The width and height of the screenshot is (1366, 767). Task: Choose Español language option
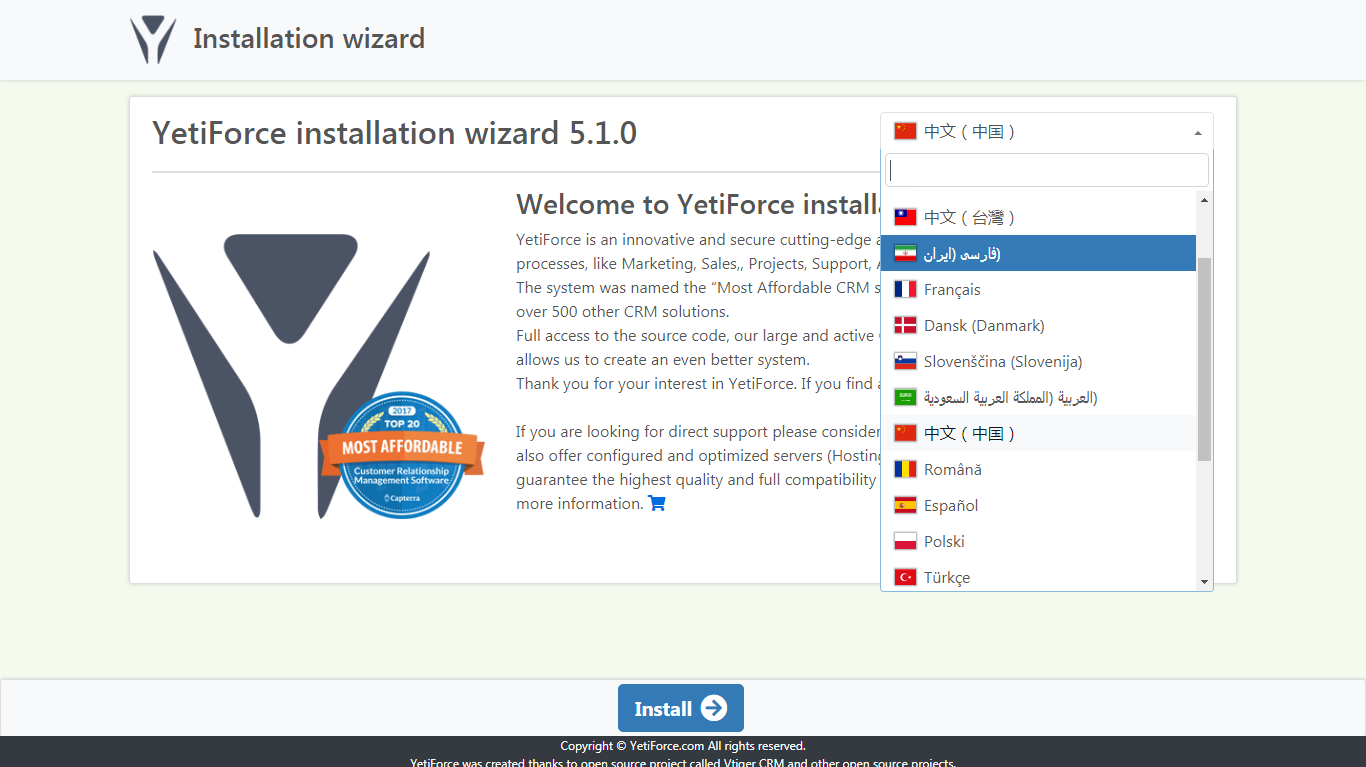(x=1038, y=505)
